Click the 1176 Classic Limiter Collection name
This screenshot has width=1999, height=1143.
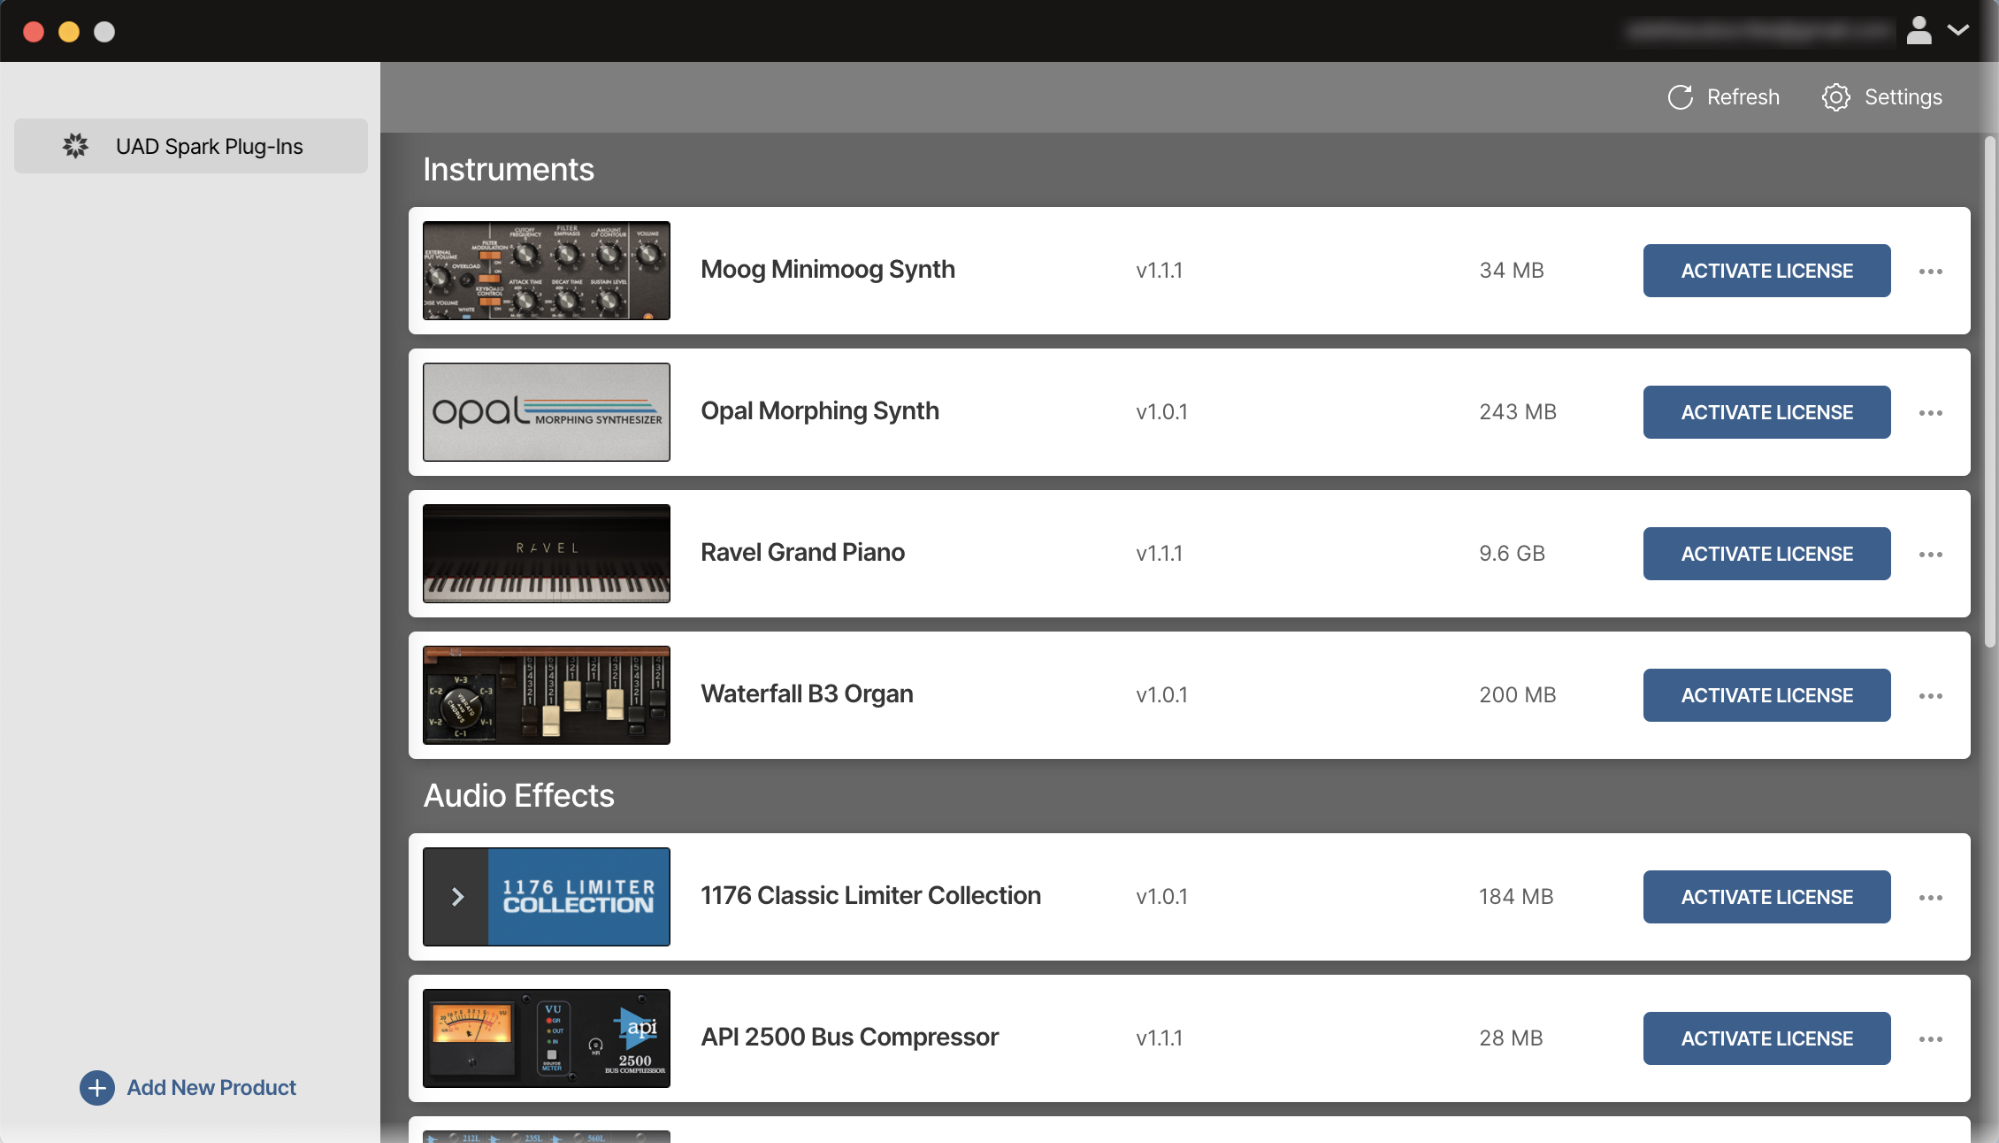tap(870, 896)
